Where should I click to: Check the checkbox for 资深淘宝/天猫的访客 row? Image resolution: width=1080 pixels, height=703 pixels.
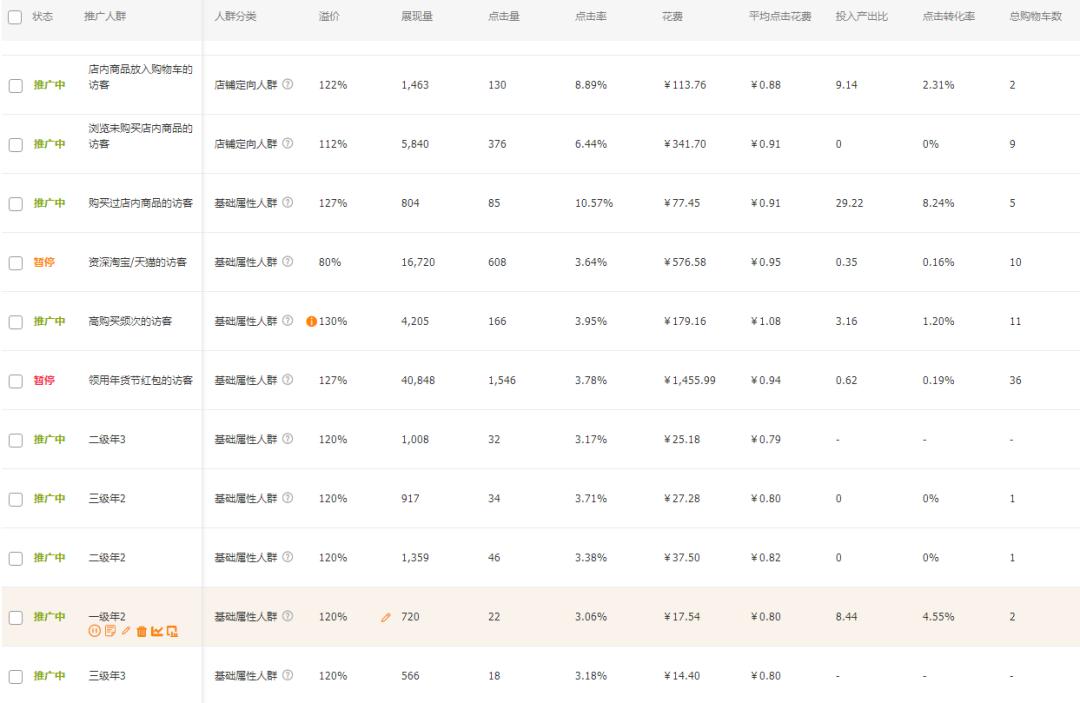pyautogui.click(x=17, y=262)
